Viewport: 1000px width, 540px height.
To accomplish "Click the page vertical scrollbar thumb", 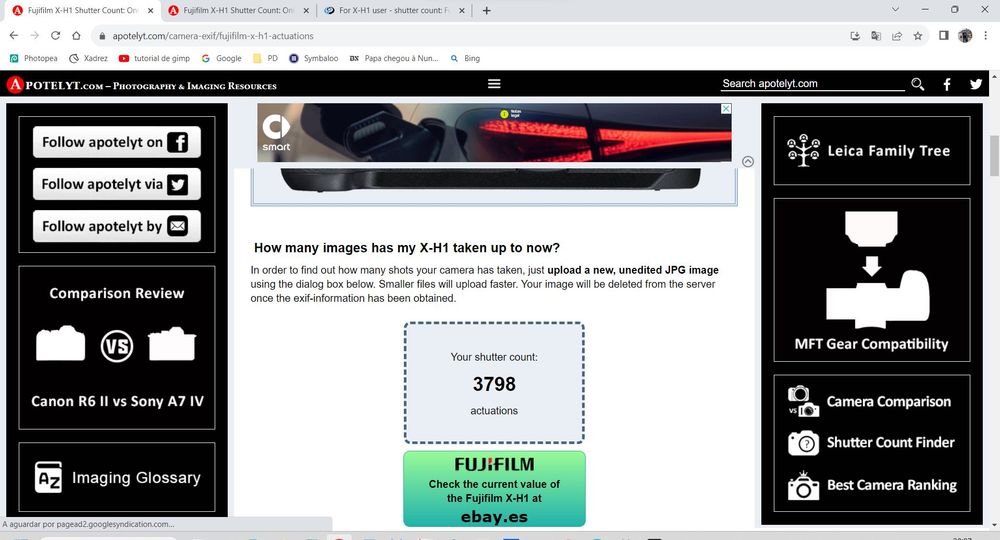I will pyautogui.click(x=994, y=155).
